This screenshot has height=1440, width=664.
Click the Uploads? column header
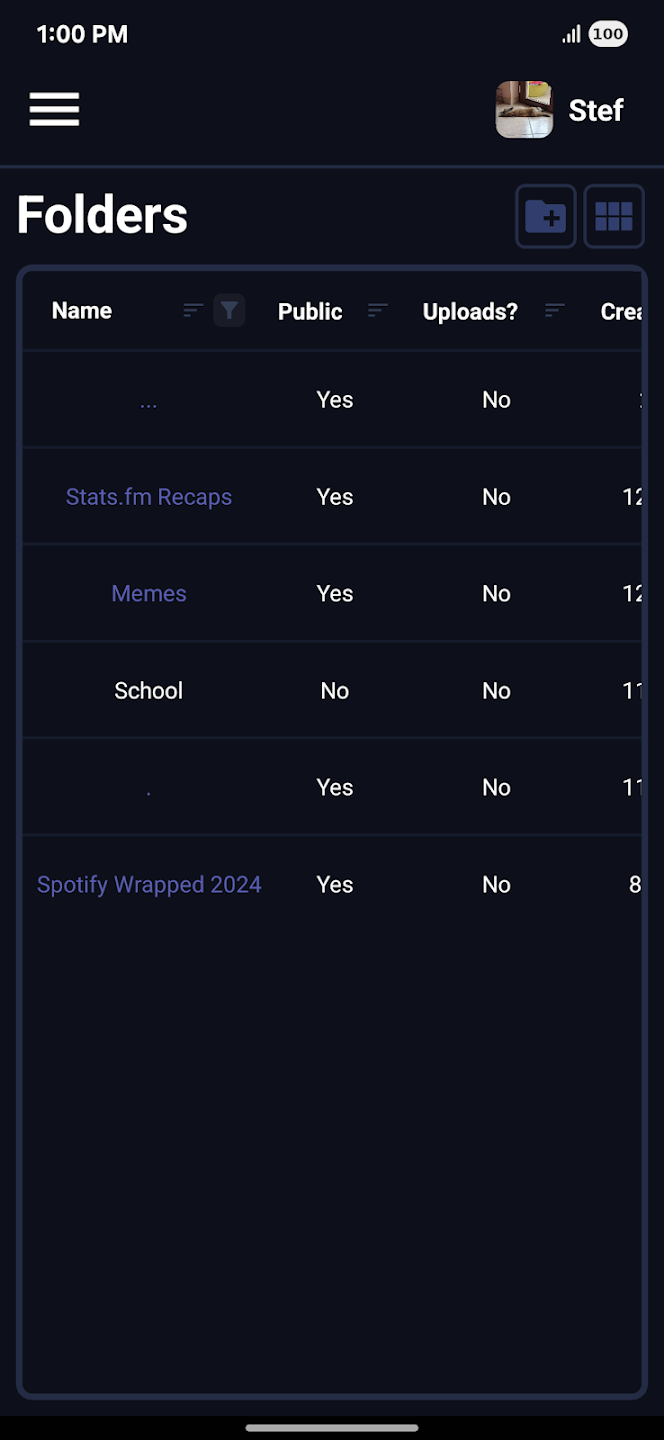point(469,311)
